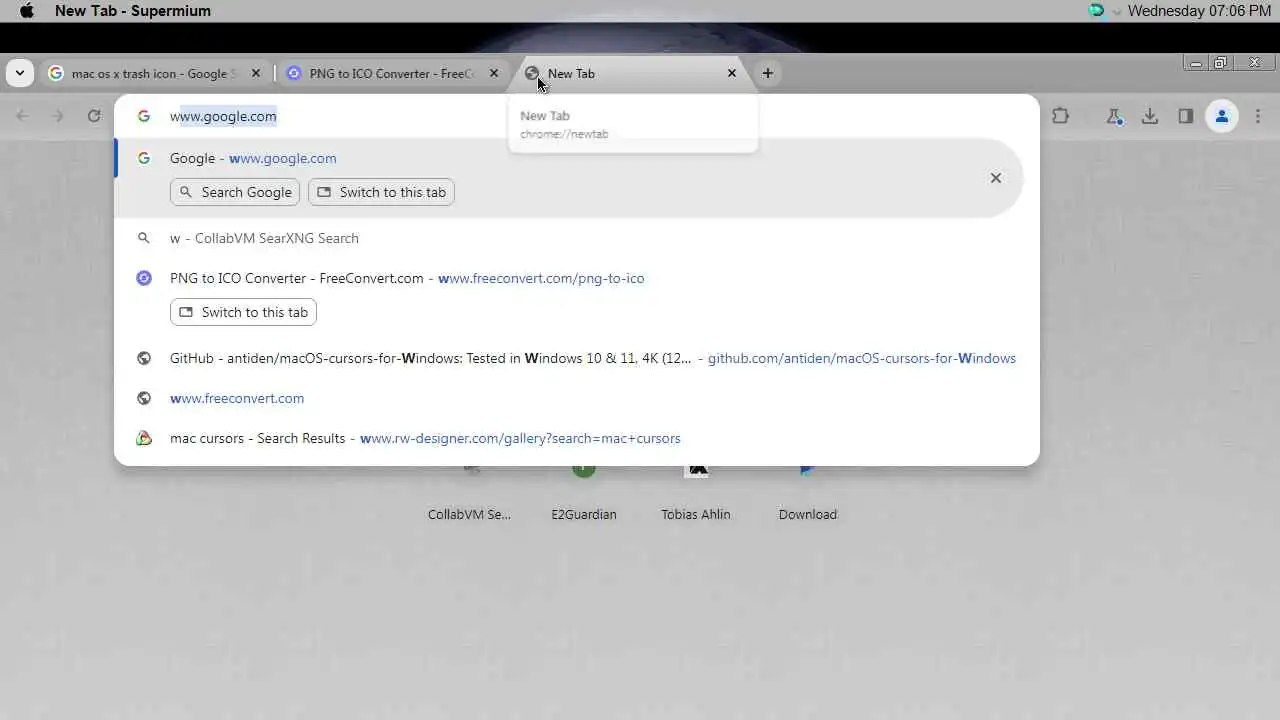1280x720 pixels.
Task: Open the three-dot browser menu
Action: pos(1258,116)
